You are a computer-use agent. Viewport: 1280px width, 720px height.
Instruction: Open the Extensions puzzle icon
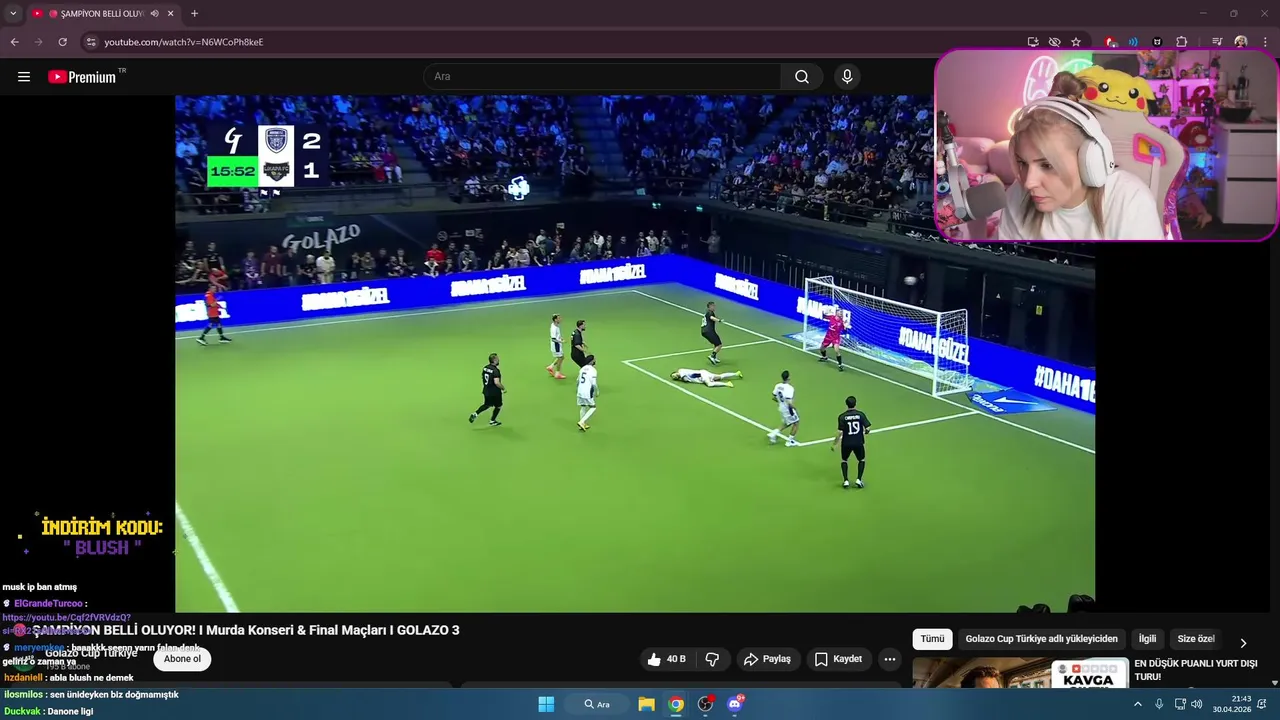point(1181,42)
